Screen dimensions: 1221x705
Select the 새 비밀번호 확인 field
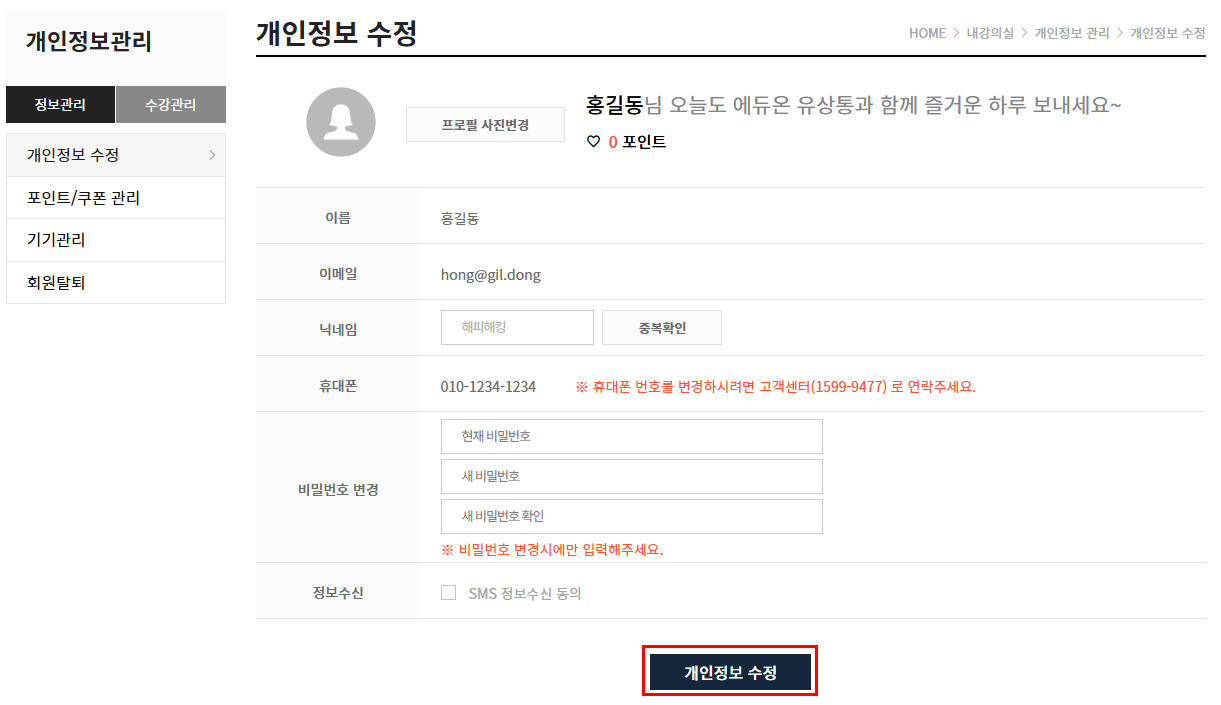(x=631, y=516)
